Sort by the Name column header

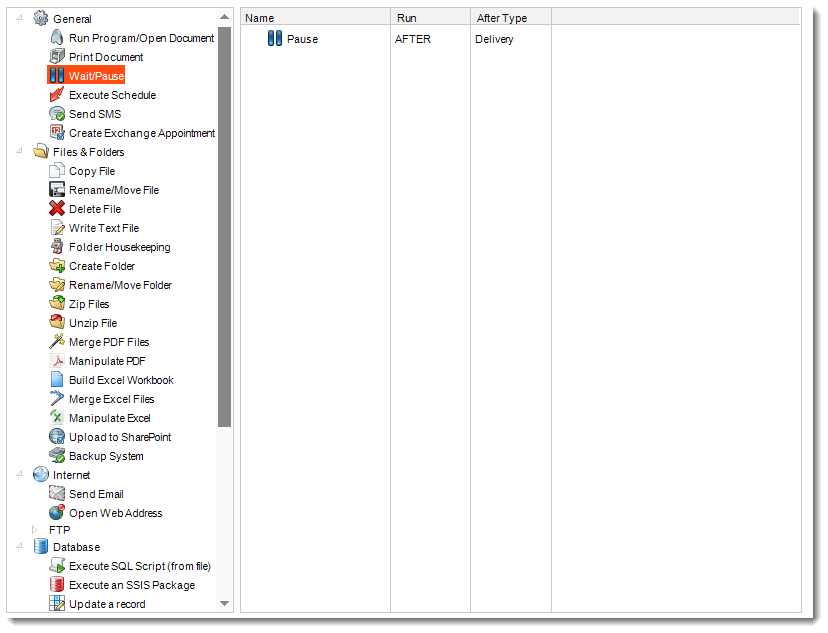click(x=315, y=18)
